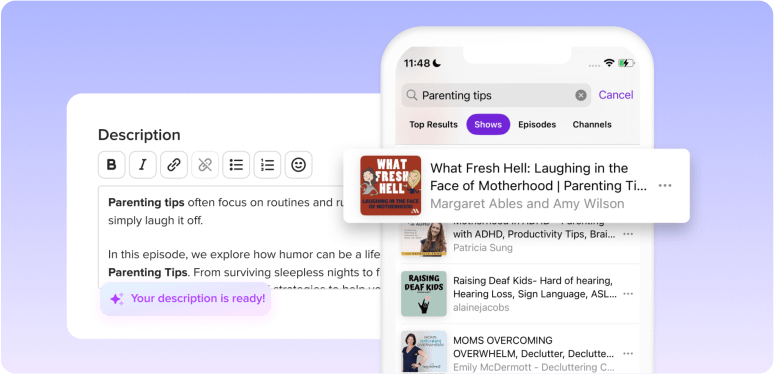Screen dimensions: 774x374
Task: Create a bulleted list
Action: [236, 165]
